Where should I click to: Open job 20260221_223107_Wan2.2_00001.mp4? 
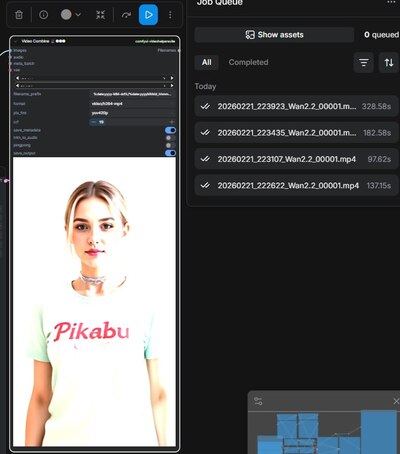[296, 159]
